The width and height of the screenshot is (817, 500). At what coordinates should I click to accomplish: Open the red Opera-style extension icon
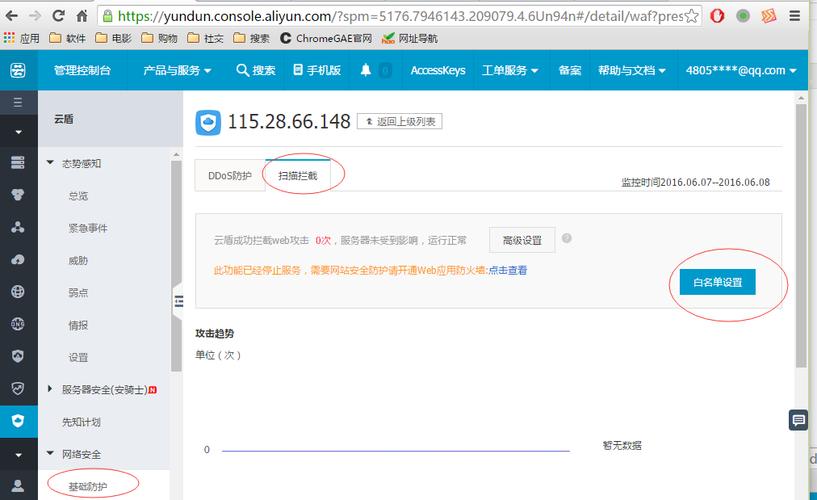tap(717, 16)
